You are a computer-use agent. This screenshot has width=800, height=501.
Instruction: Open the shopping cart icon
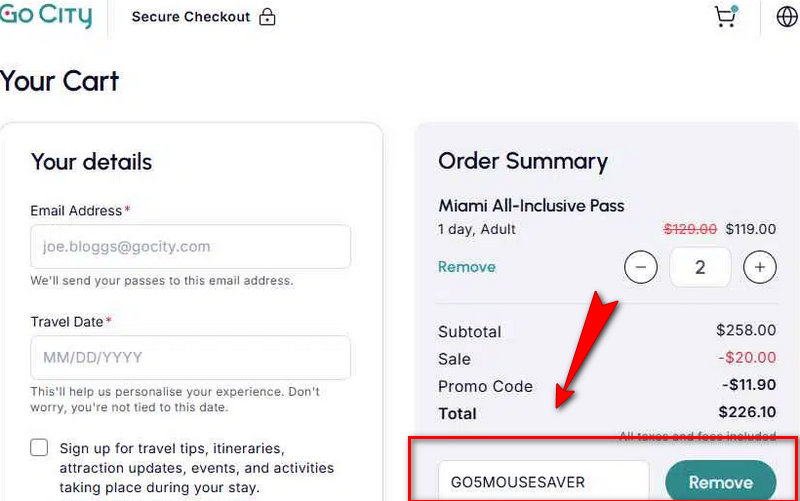click(726, 16)
